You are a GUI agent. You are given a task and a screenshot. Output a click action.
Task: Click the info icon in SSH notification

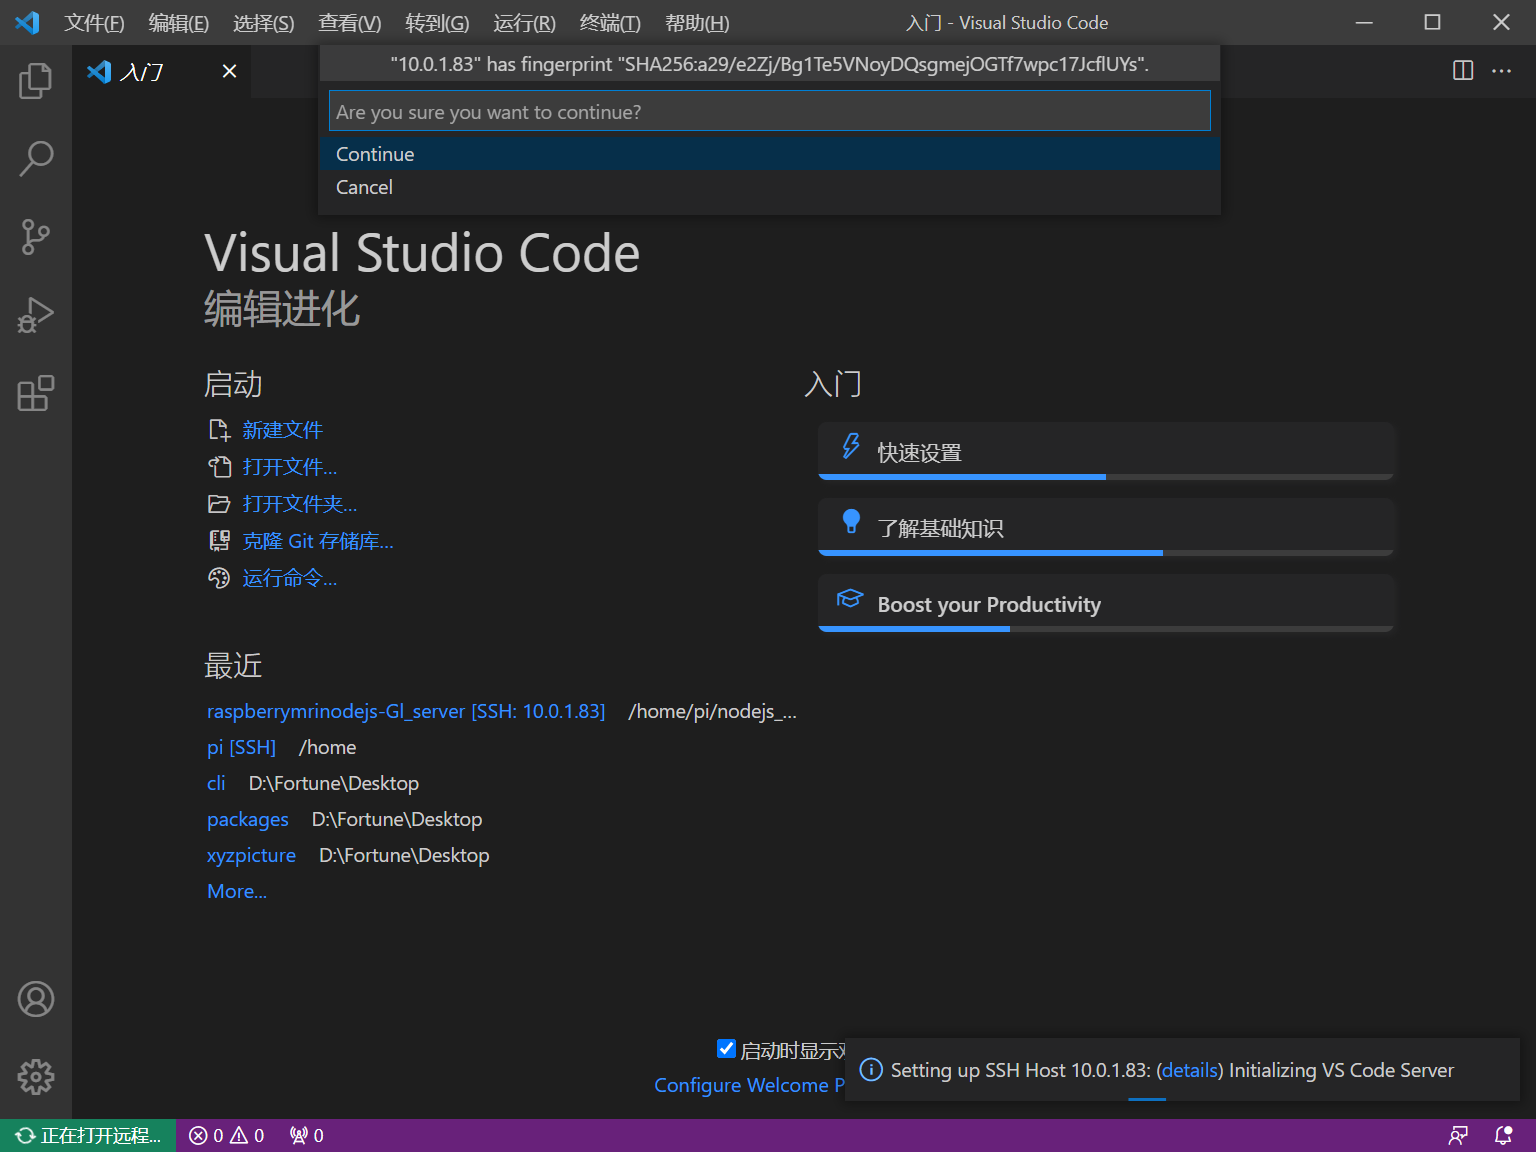coord(871,1070)
